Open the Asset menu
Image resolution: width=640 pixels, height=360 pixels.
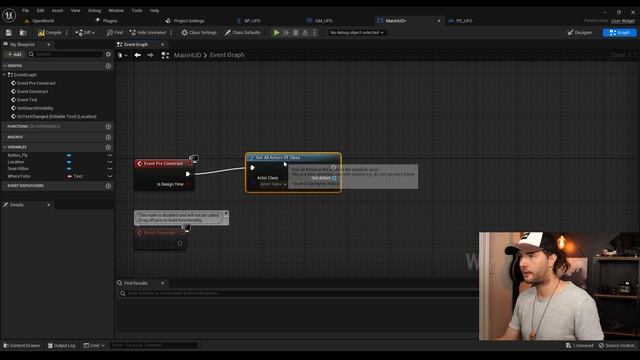[58, 11]
